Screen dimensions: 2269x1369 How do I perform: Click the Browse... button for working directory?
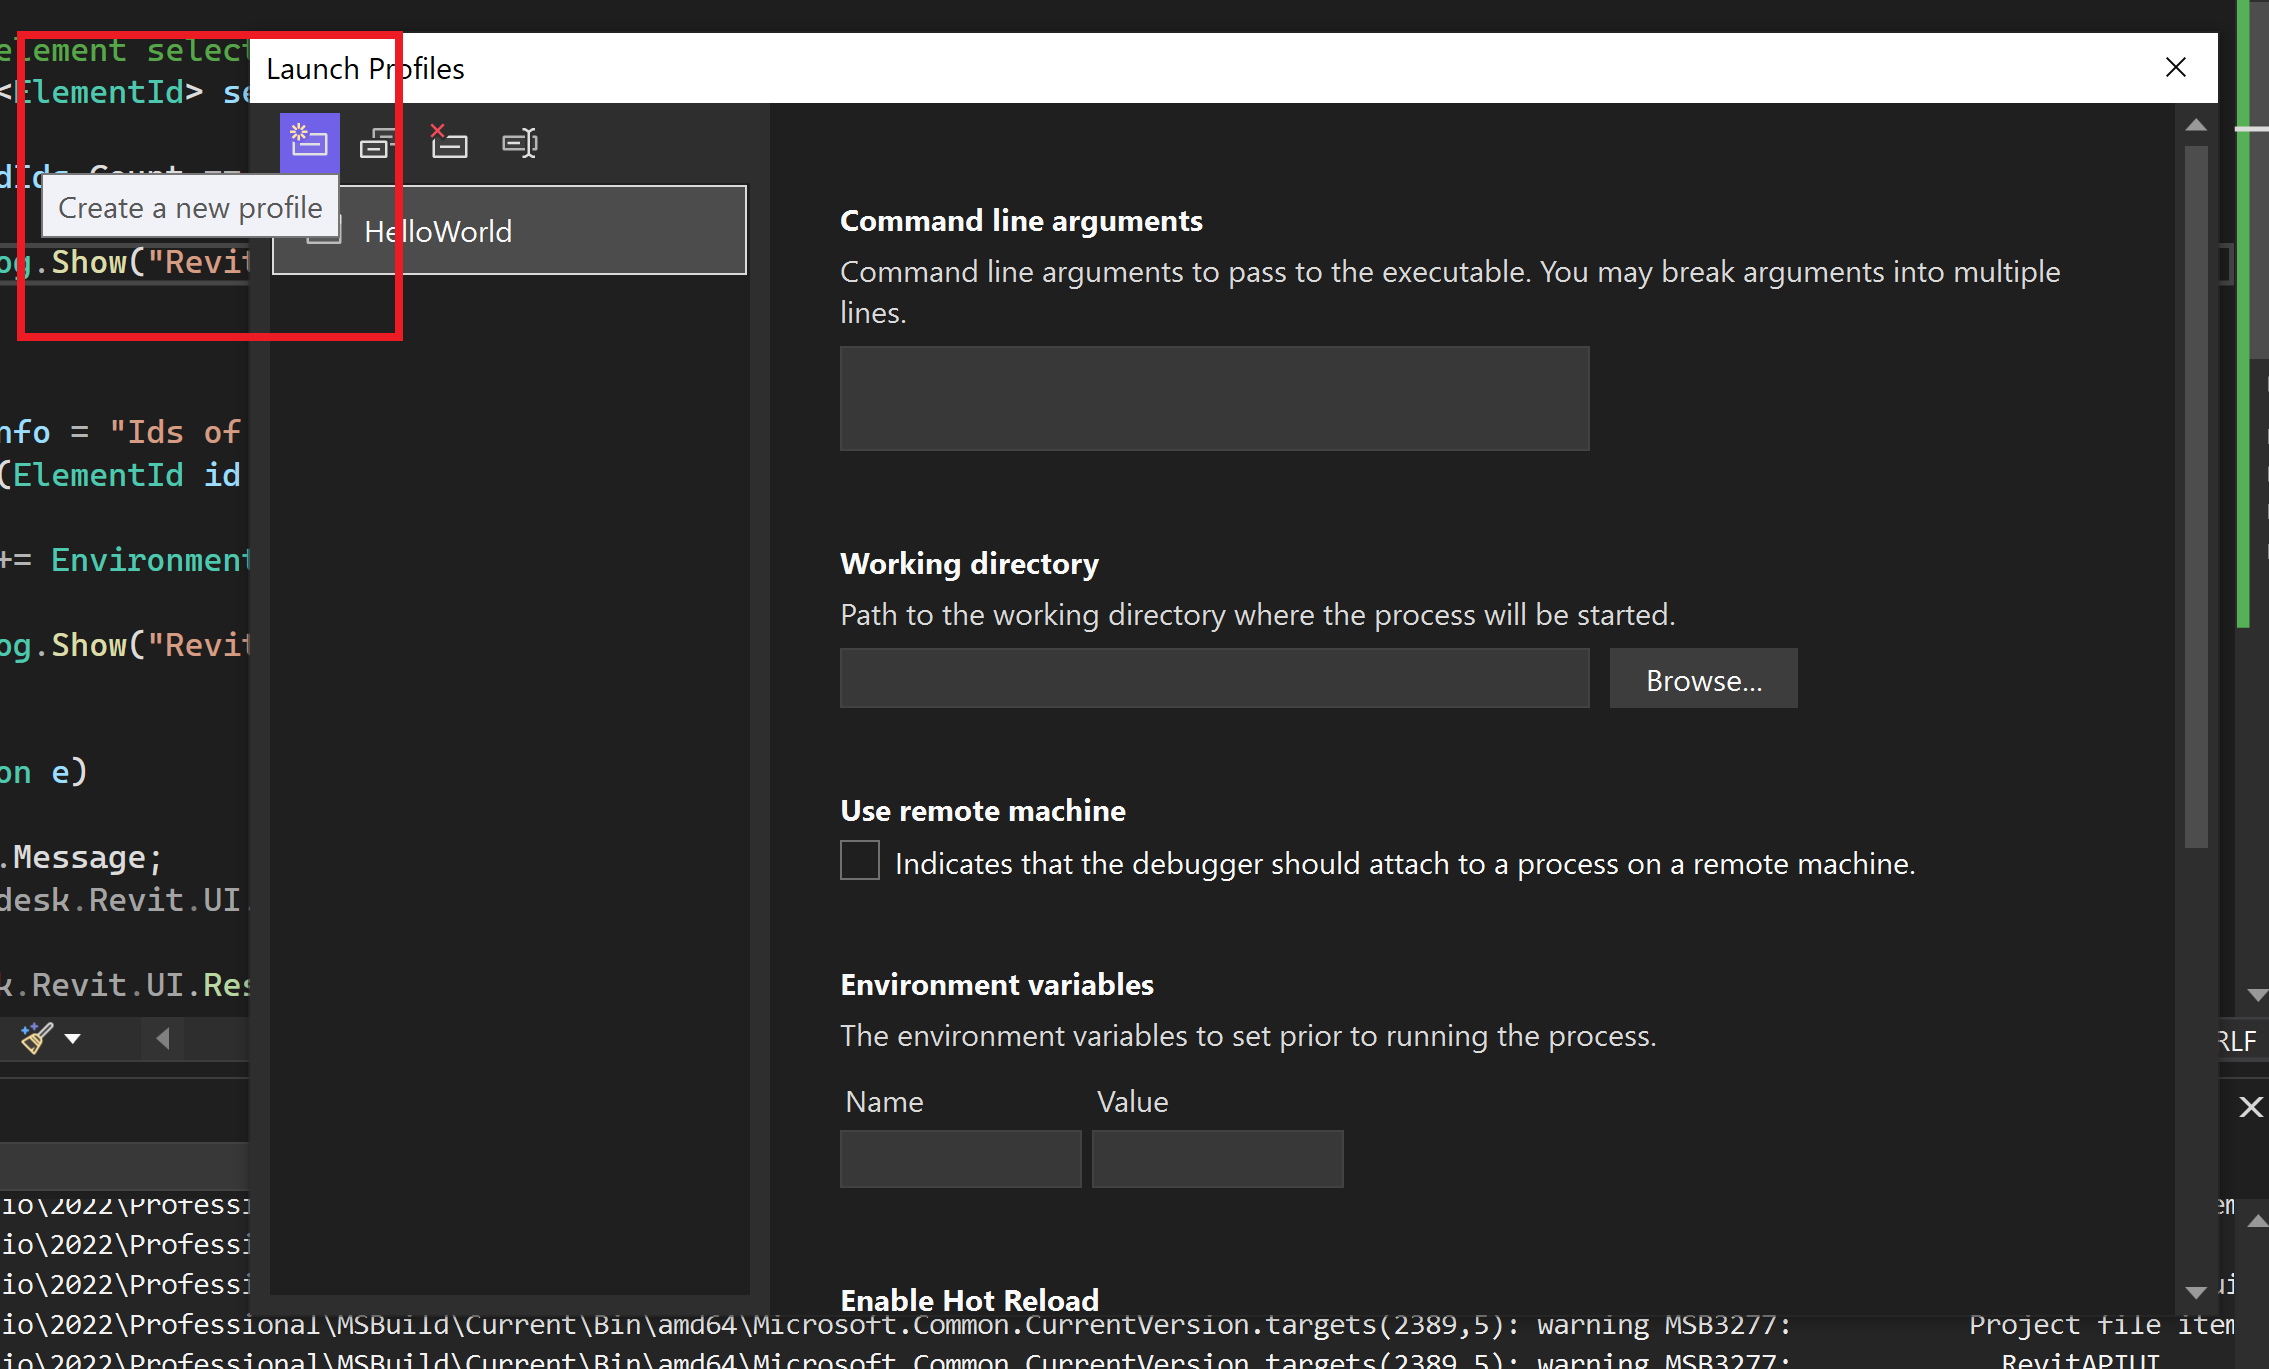[x=1703, y=680]
